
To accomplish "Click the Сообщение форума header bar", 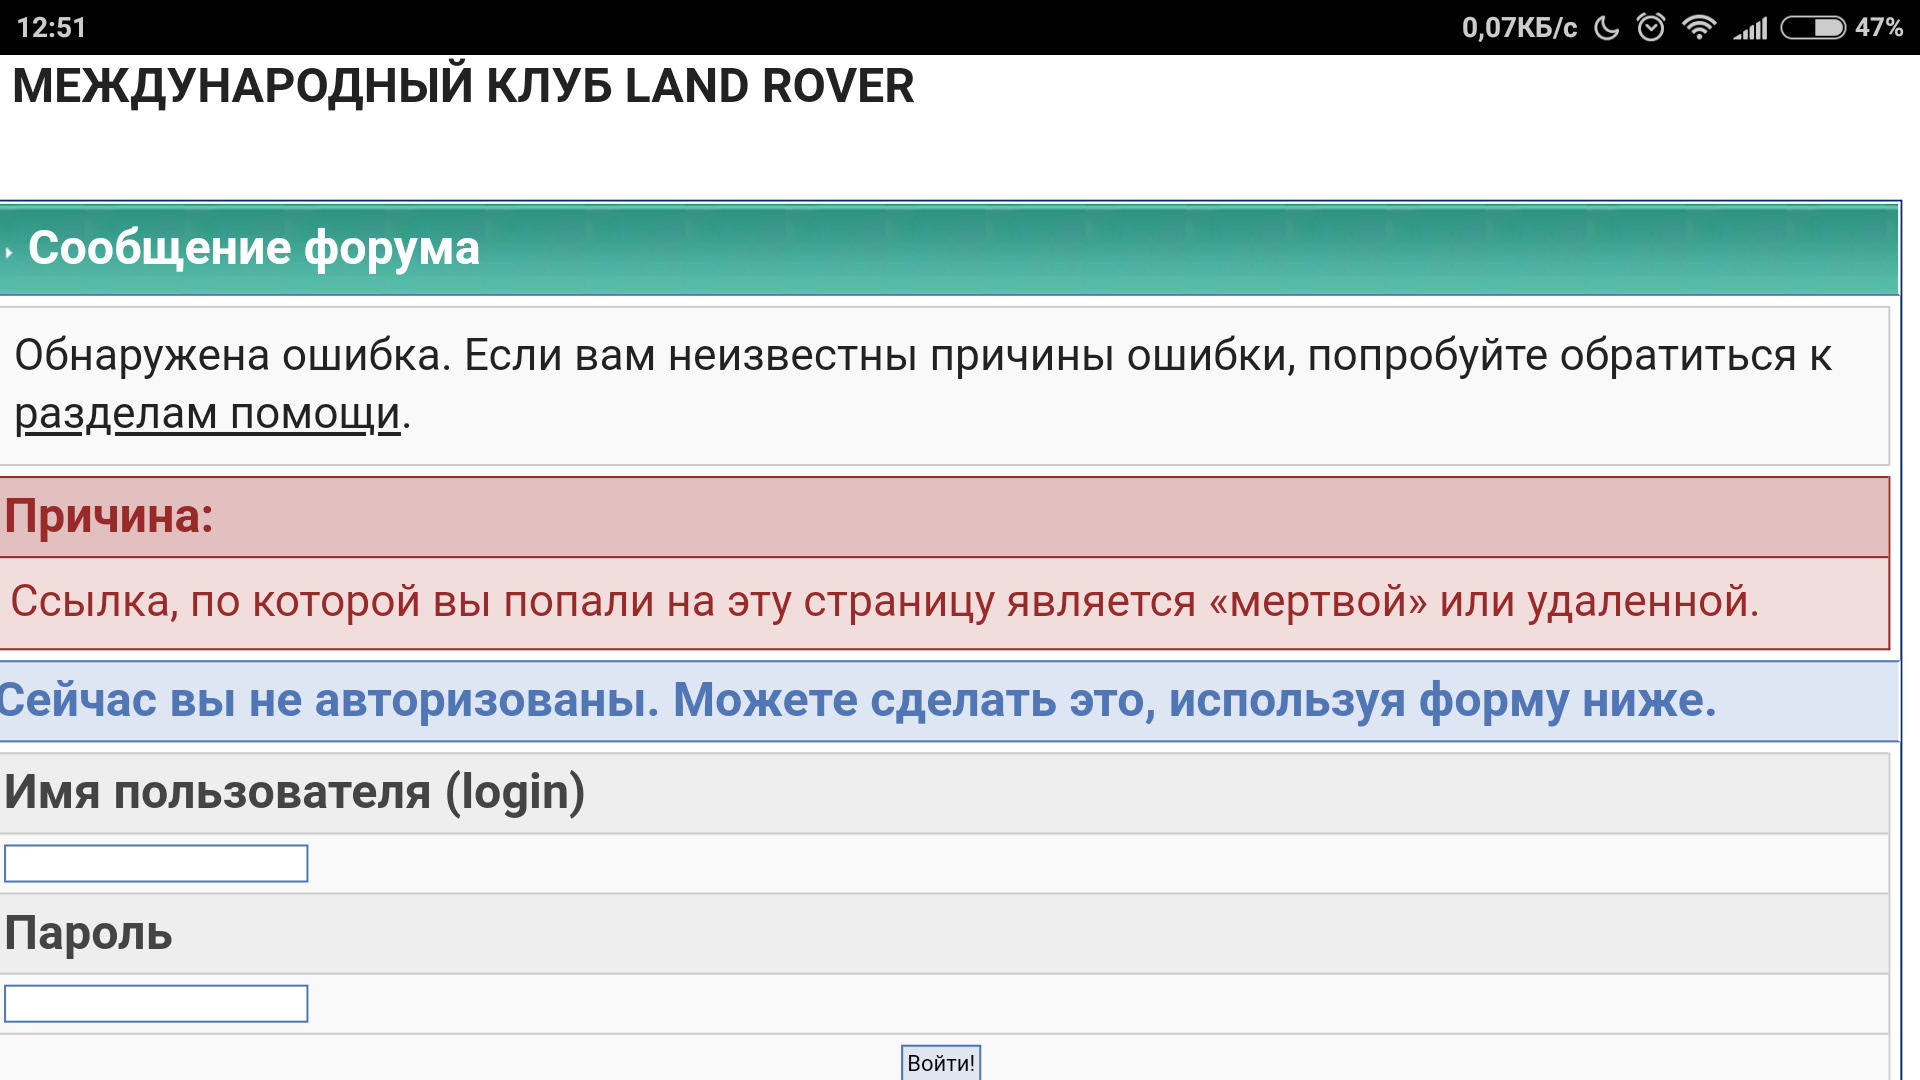I will point(950,249).
